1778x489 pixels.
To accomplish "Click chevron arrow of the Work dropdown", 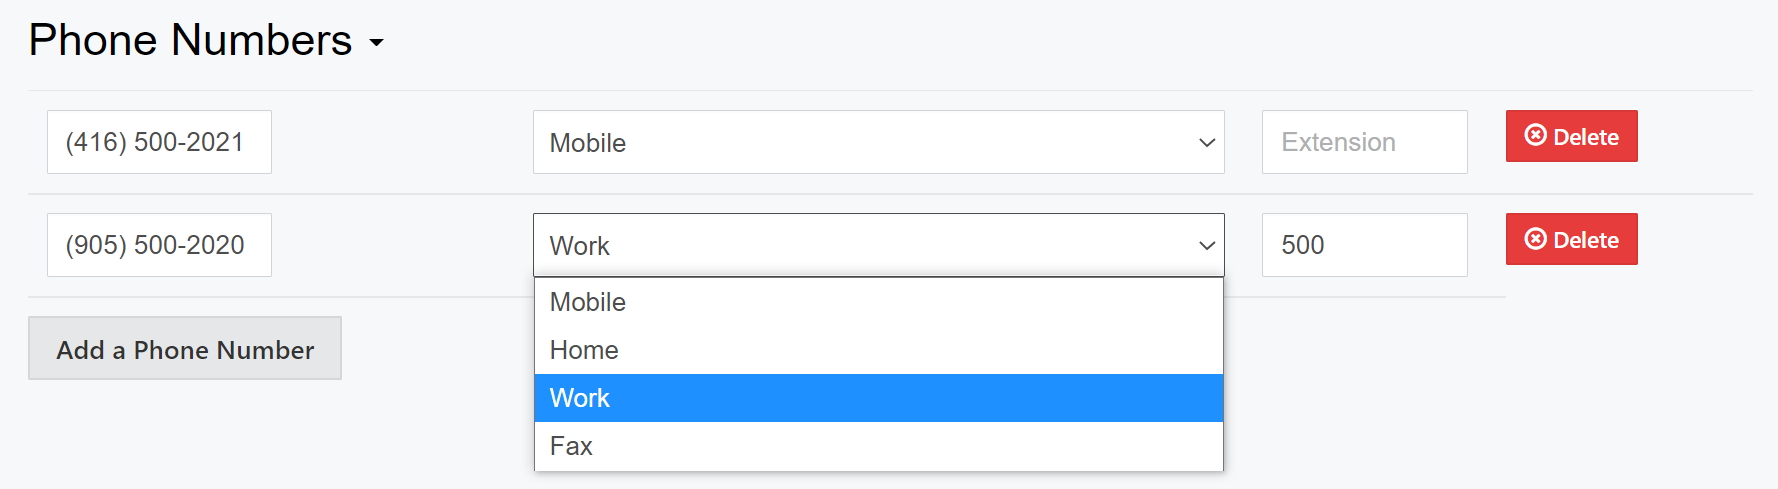I will coord(1206,246).
